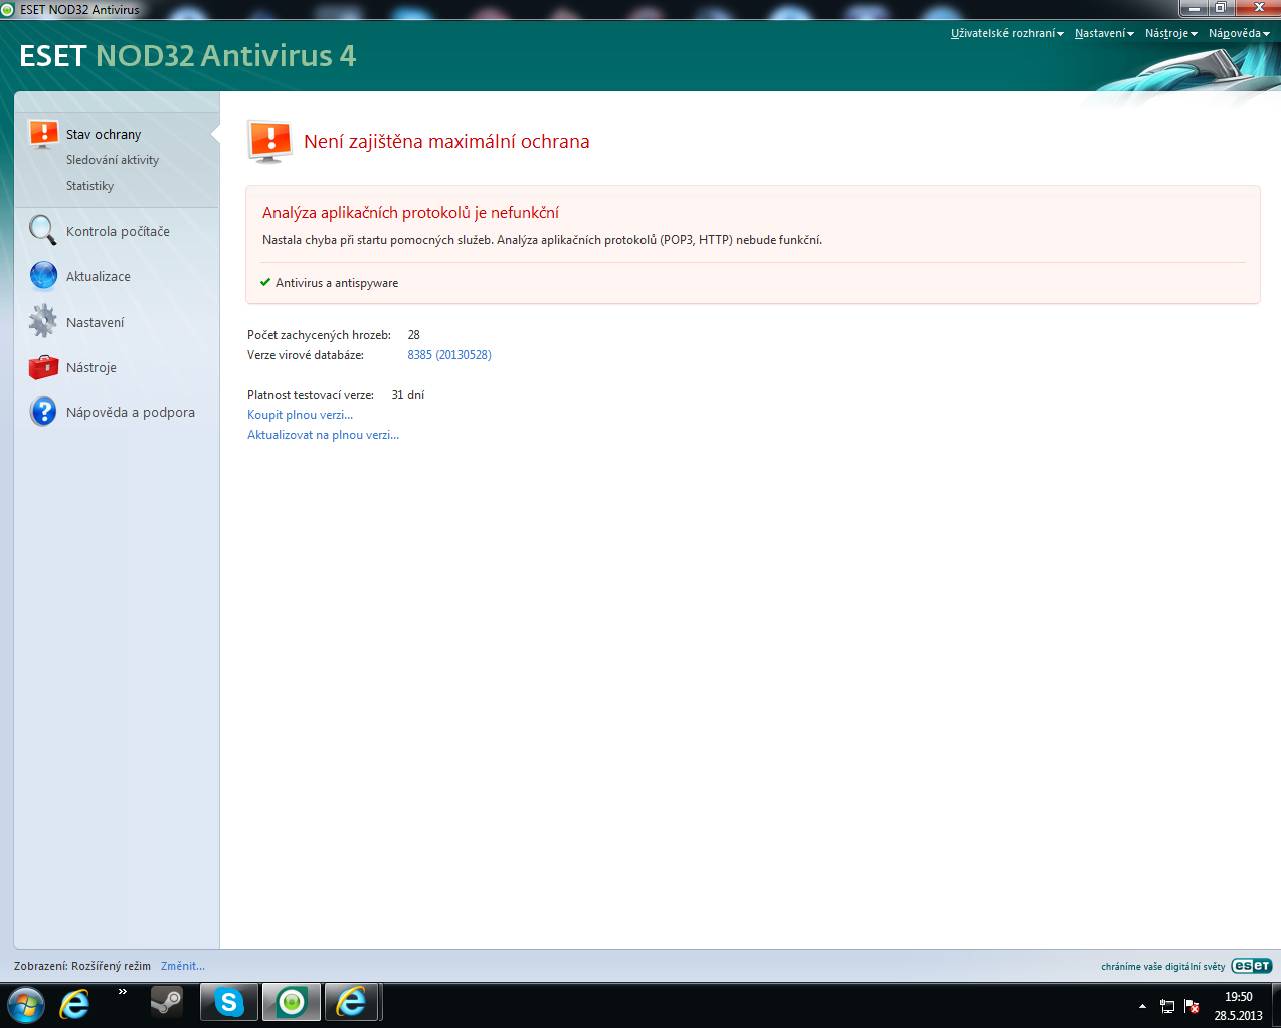This screenshot has height=1028, width=1281.
Task: Select the ESET NOD32 taskbar button
Action: (291, 1002)
